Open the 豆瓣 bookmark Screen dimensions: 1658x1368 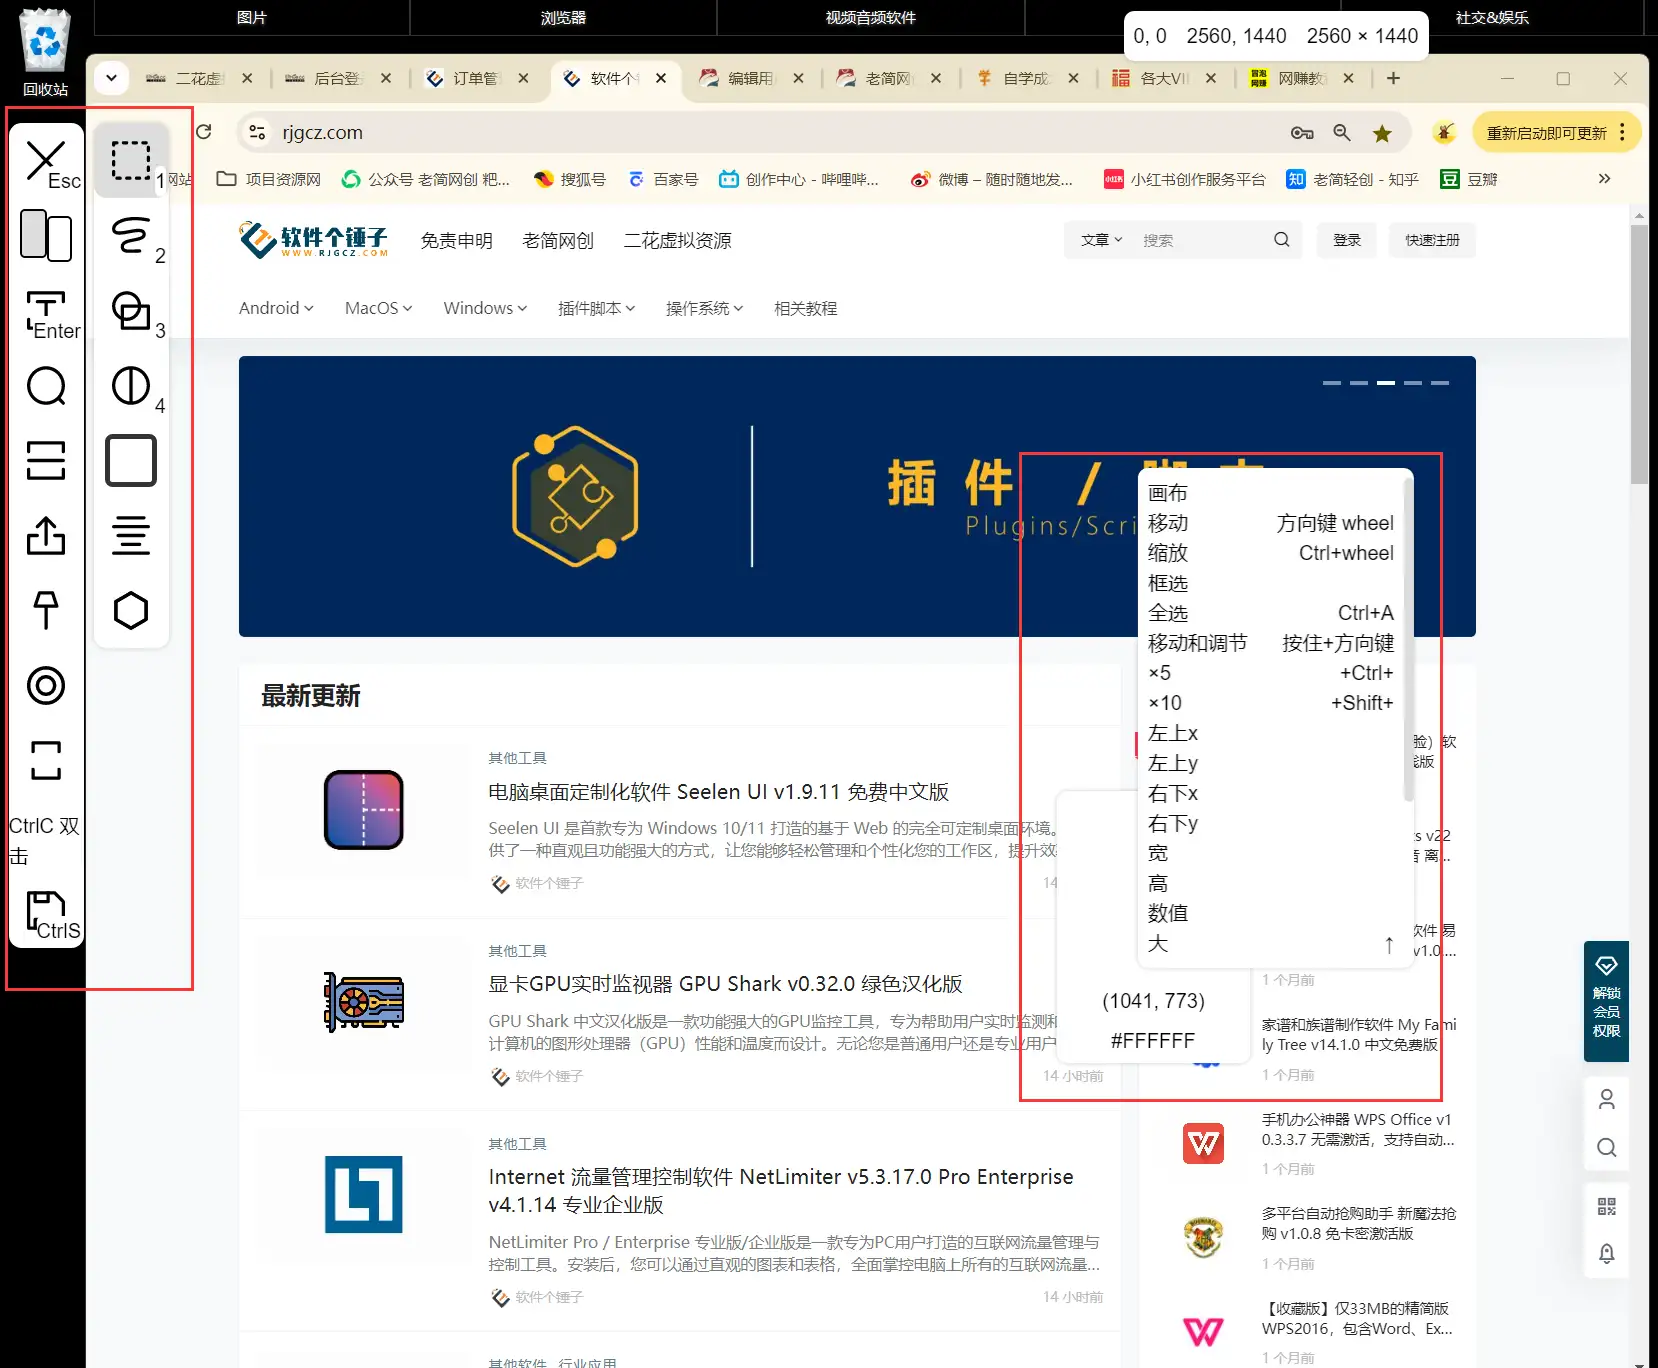tap(1469, 179)
